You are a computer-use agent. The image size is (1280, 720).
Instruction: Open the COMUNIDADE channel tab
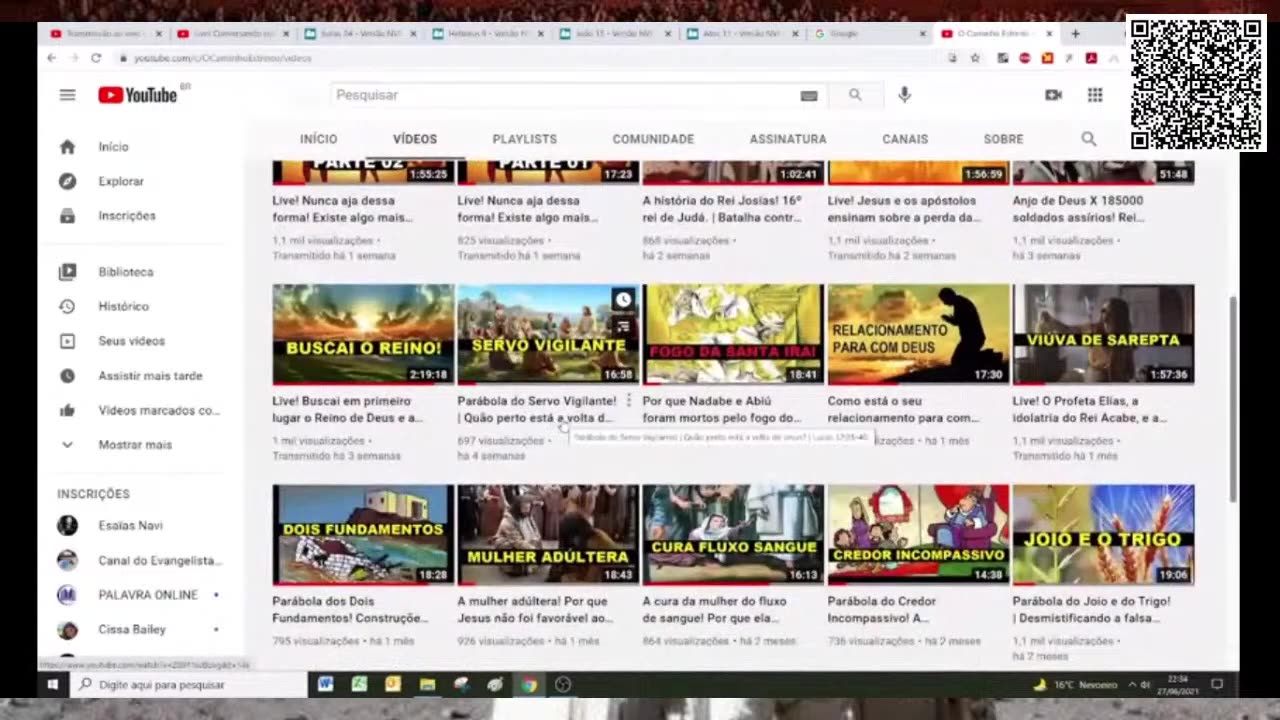coord(653,139)
